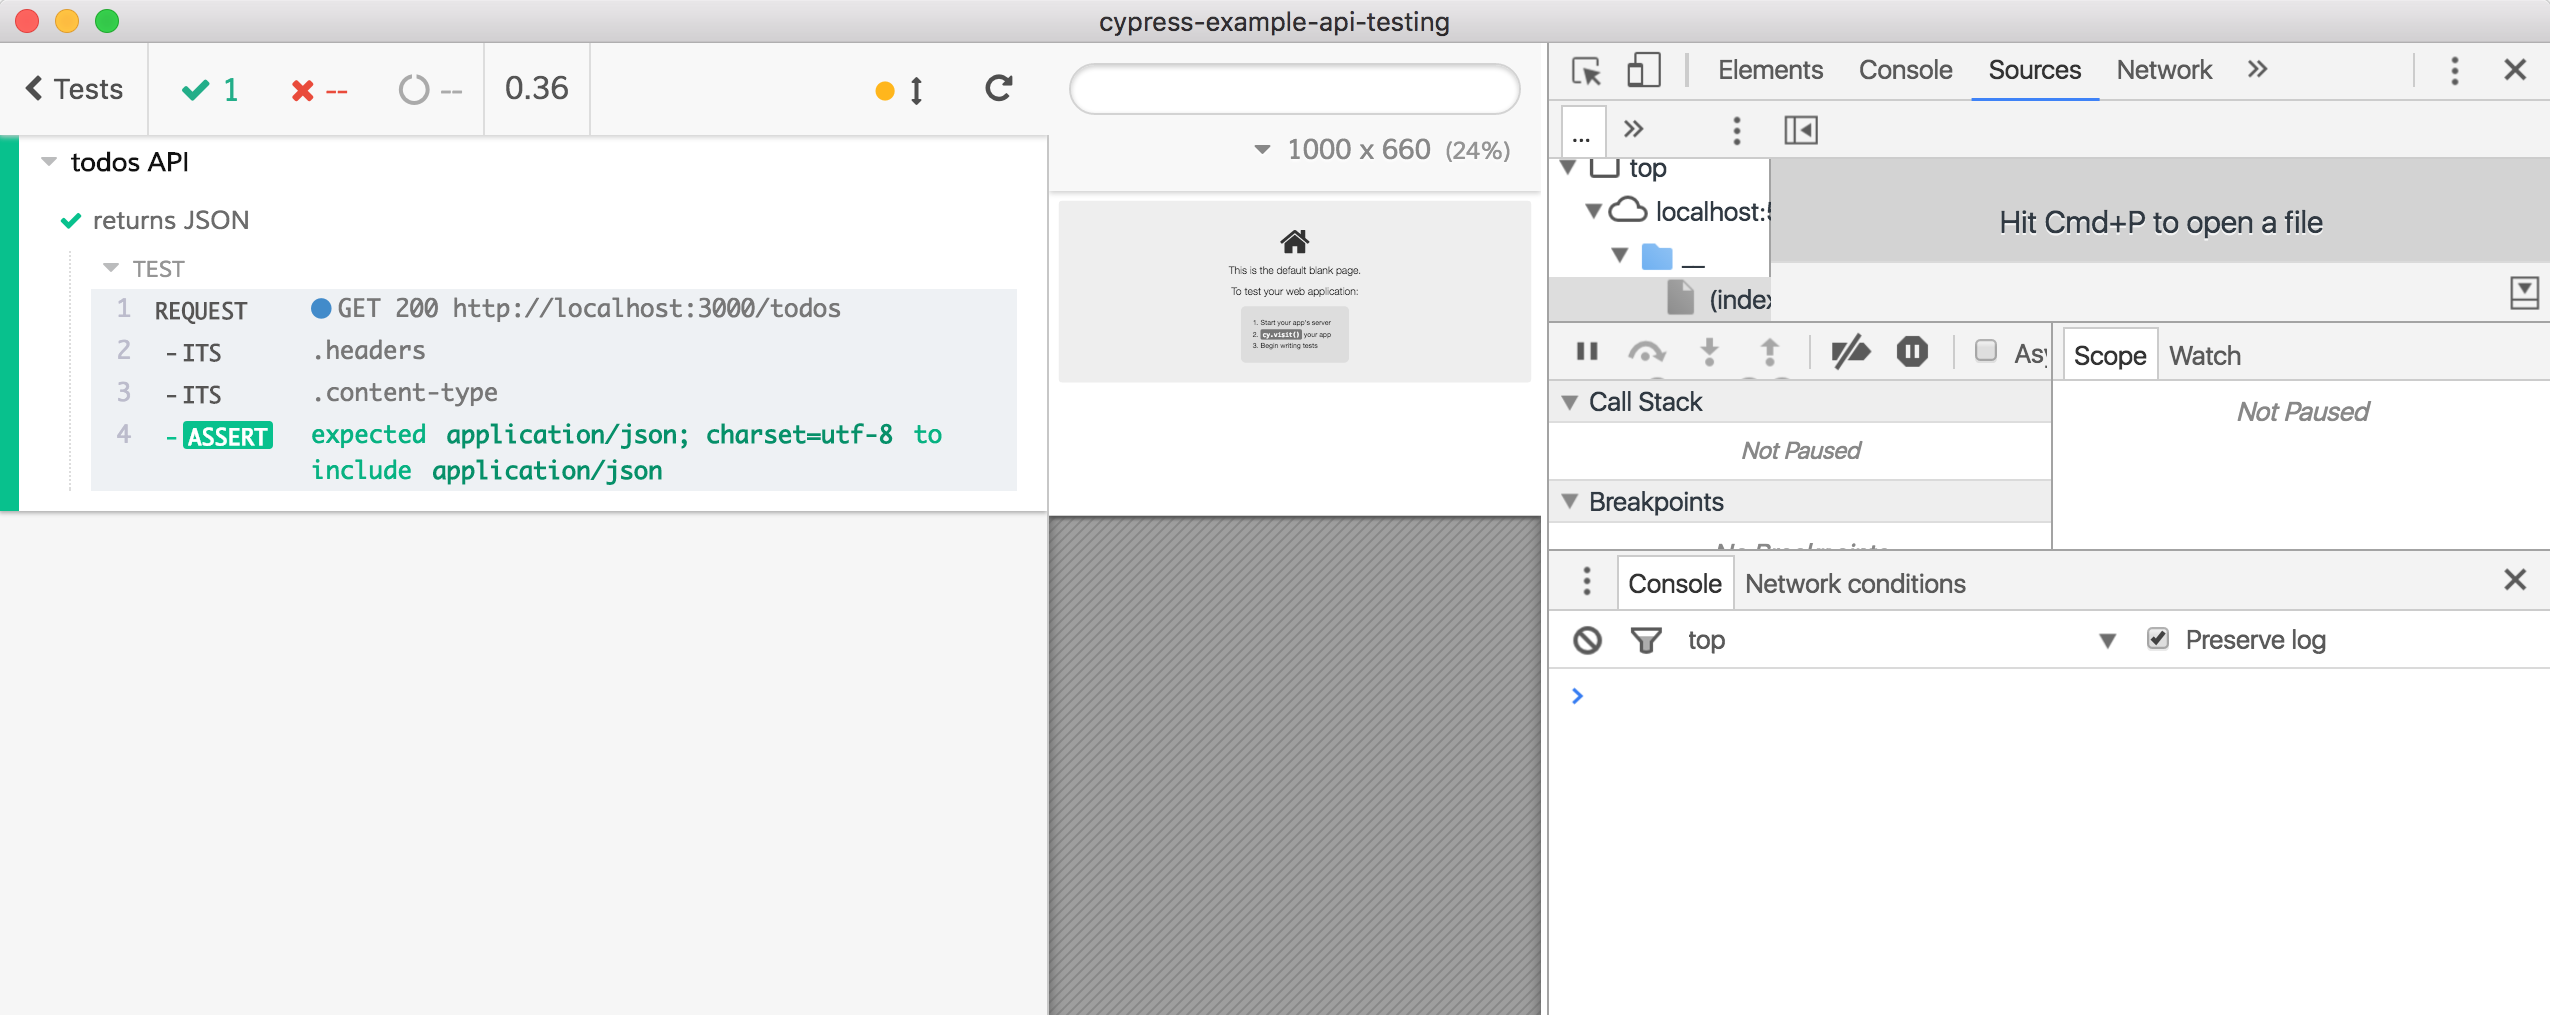The height and width of the screenshot is (1015, 2550).
Task: Toggle the device toolbar icon
Action: point(1643,71)
